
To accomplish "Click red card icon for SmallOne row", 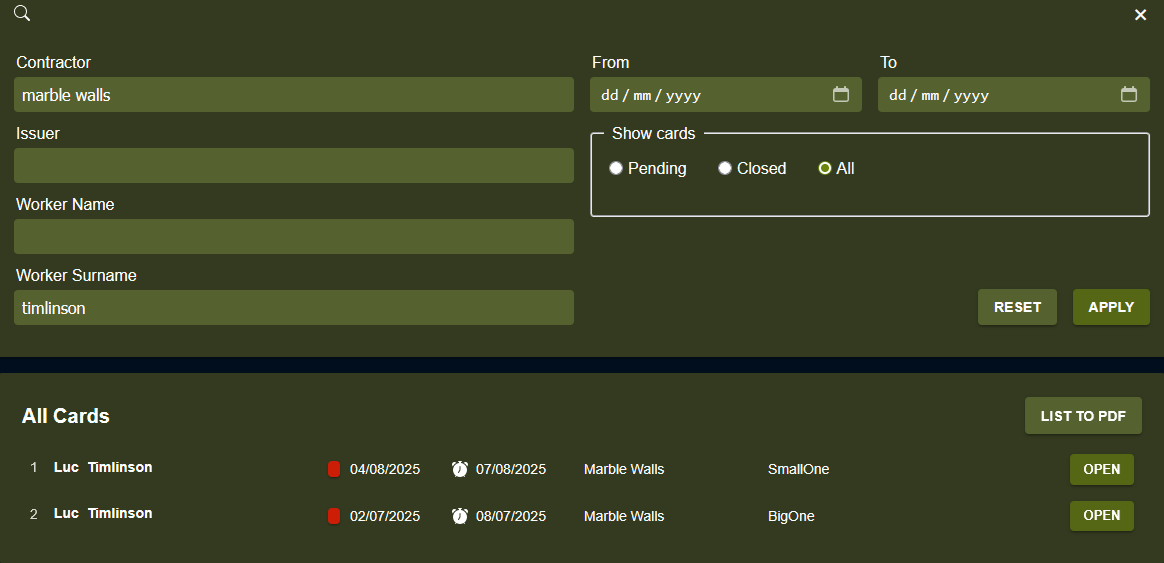I will pyautogui.click(x=334, y=469).
